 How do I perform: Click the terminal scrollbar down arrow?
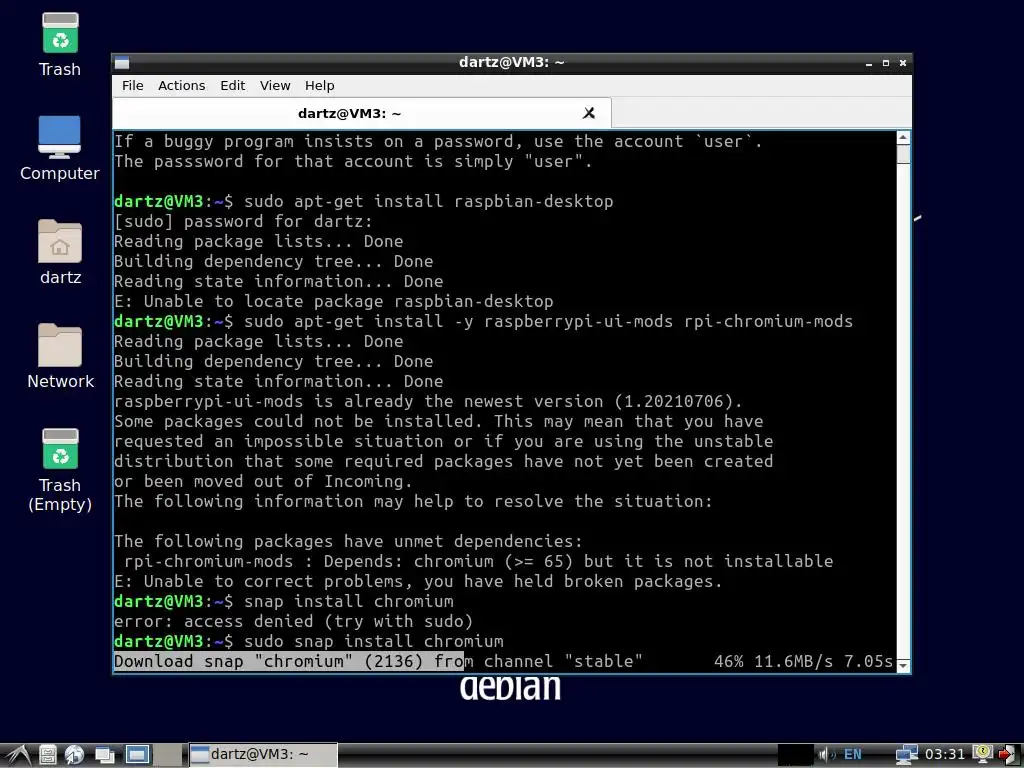[x=903, y=665]
